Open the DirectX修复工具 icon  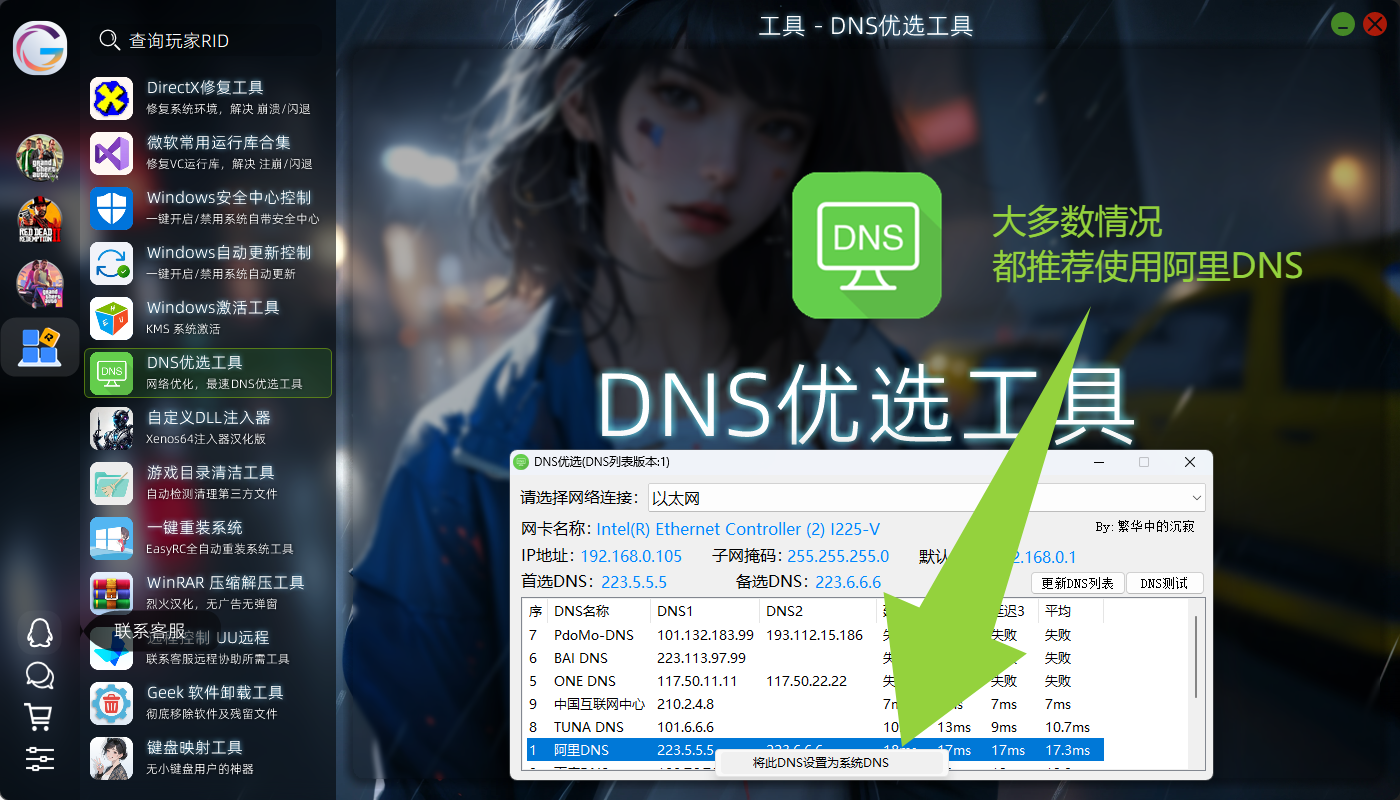tap(112, 98)
